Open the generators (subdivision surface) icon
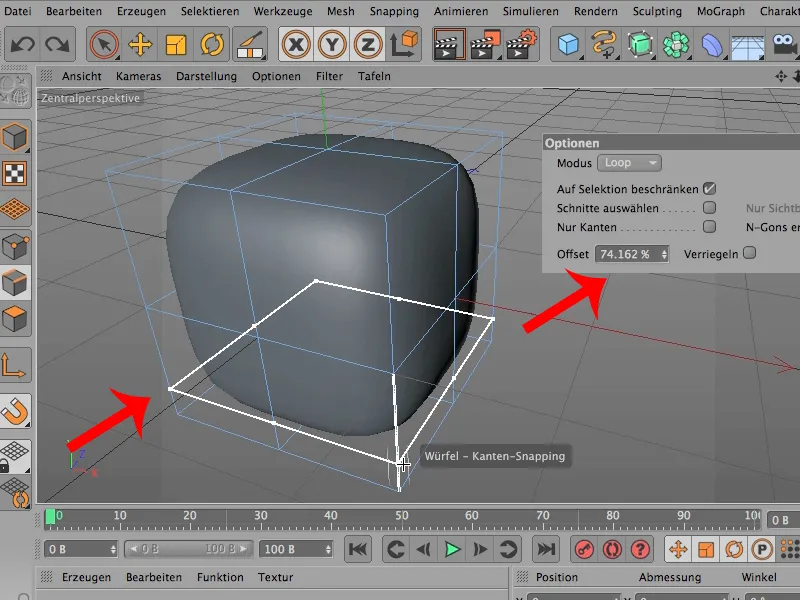The image size is (800, 600). pyautogui.click(x=640, y=44)
